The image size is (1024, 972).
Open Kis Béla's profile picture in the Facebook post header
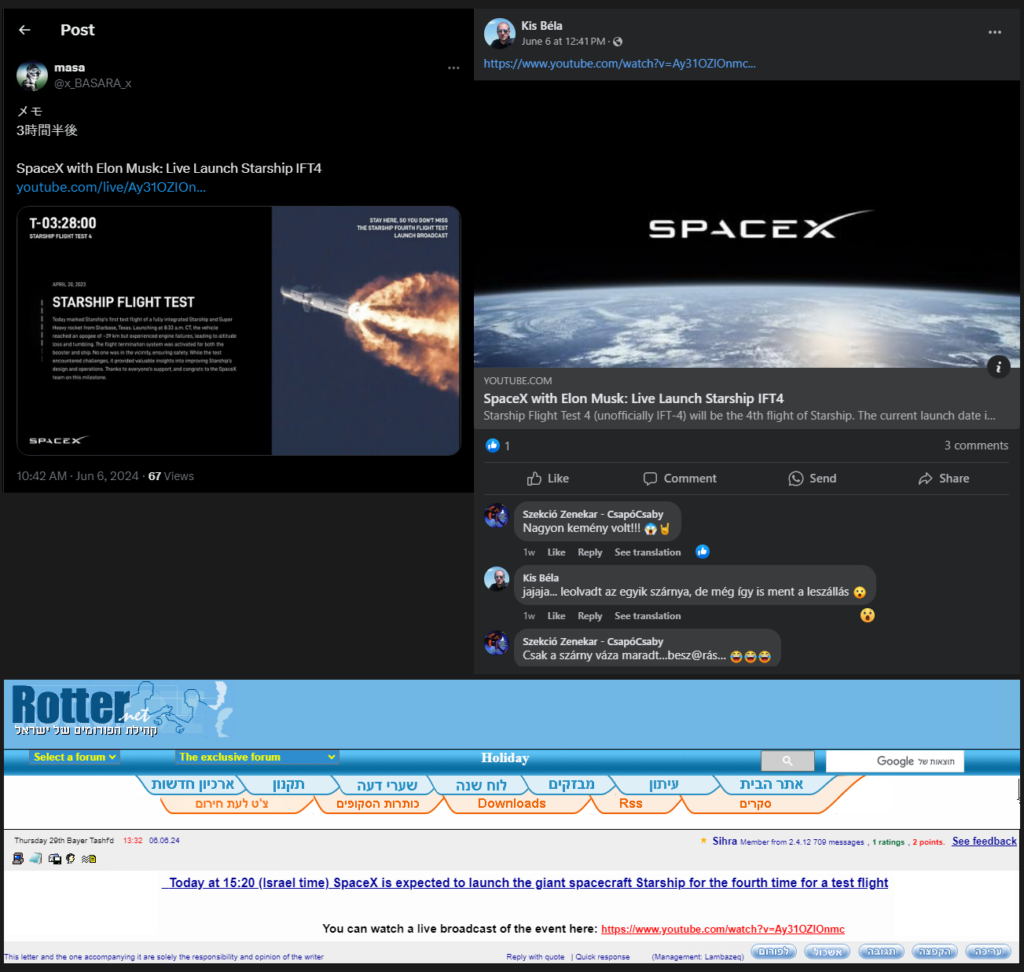pos(500,33)
